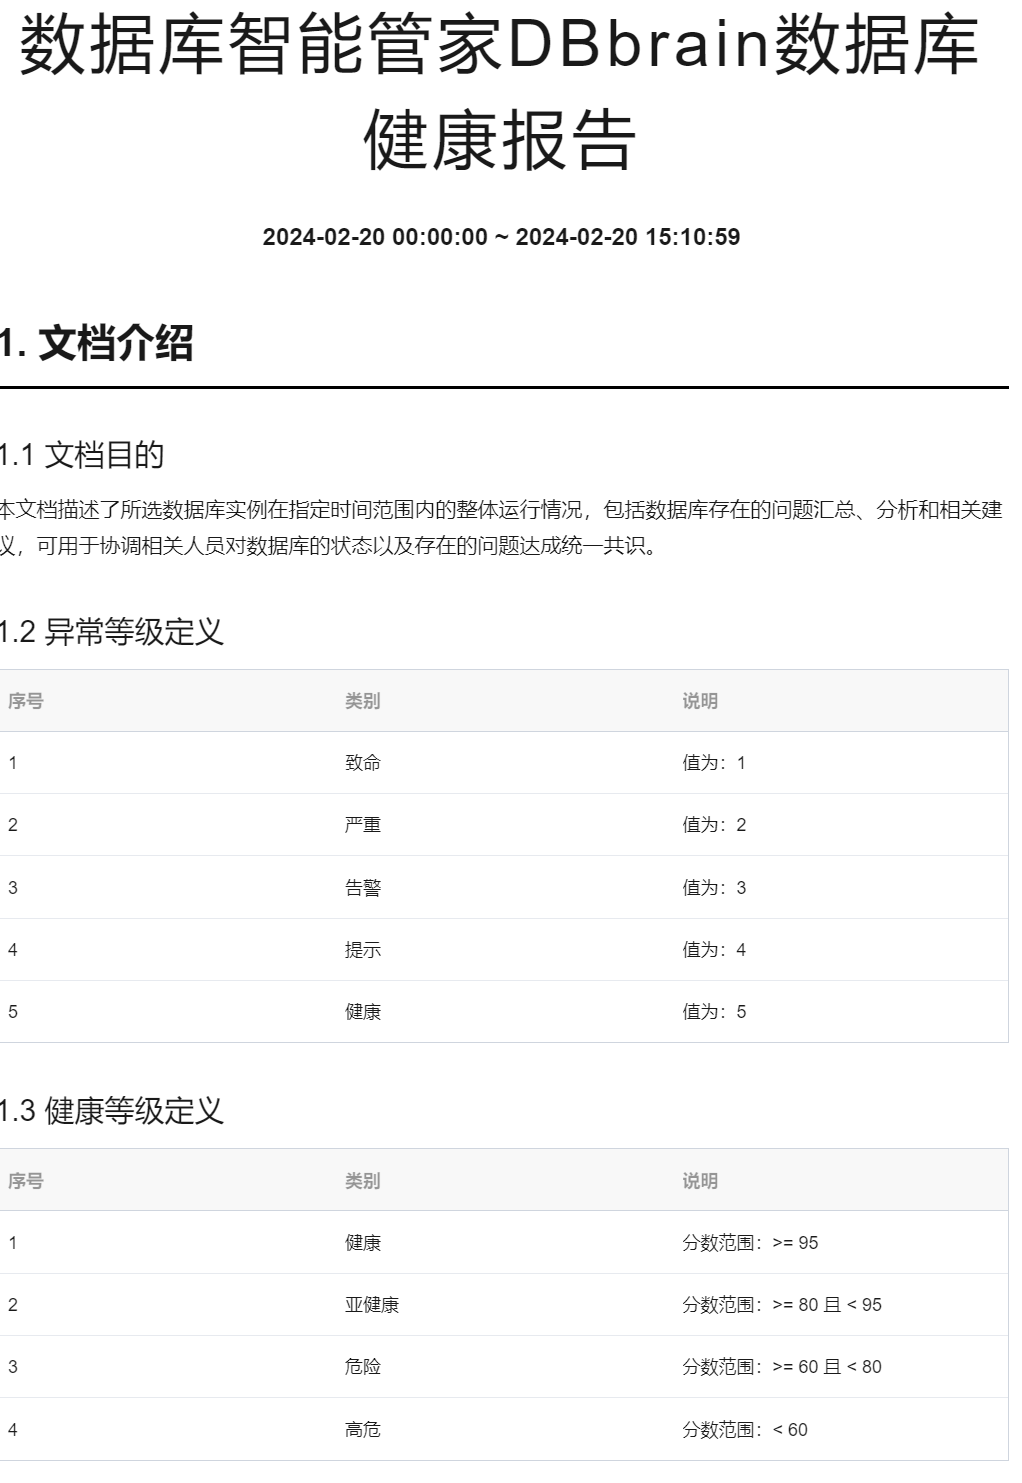Click "健康" in the 健康等级定义 table
This screenshot has height=1483, width=1022.
(363, 1243)
